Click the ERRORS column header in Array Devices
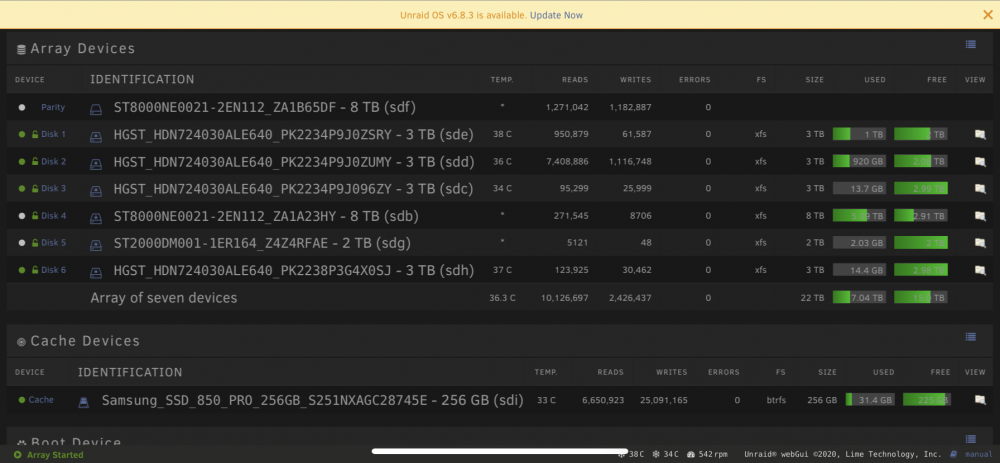Viewport: 1000px width, 463px height. click(x=695, y=80)
